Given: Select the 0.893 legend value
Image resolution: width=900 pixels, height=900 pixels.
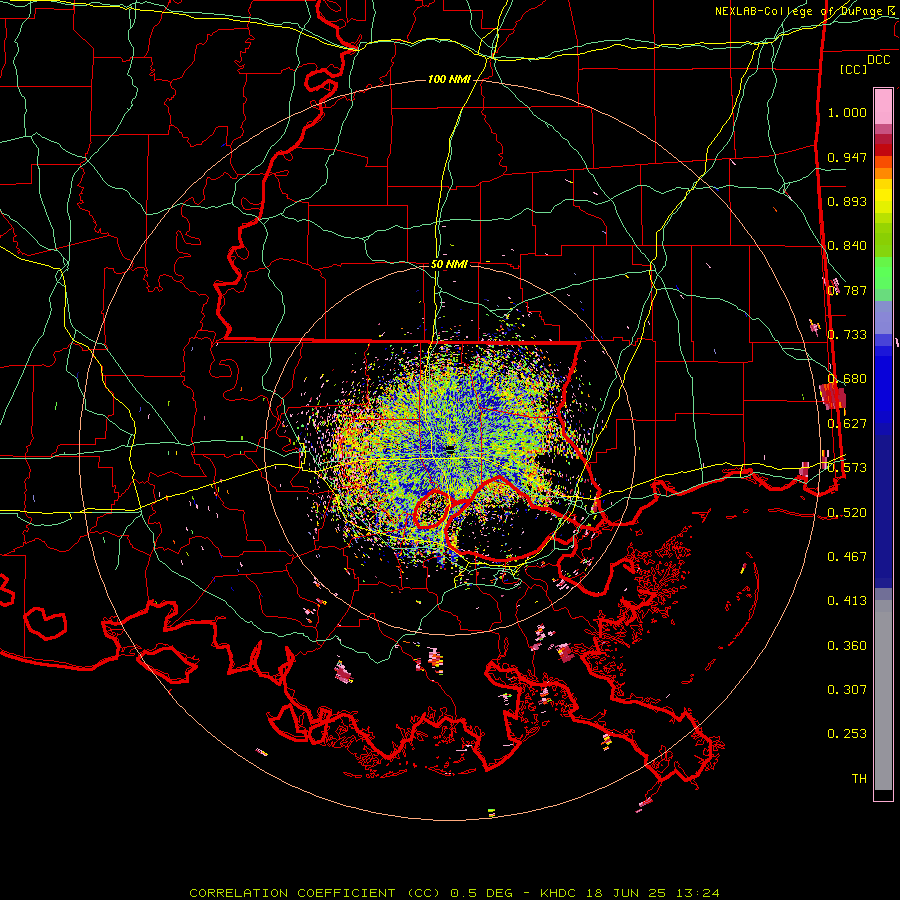Looking at the screenshot, I should (847, 201).
